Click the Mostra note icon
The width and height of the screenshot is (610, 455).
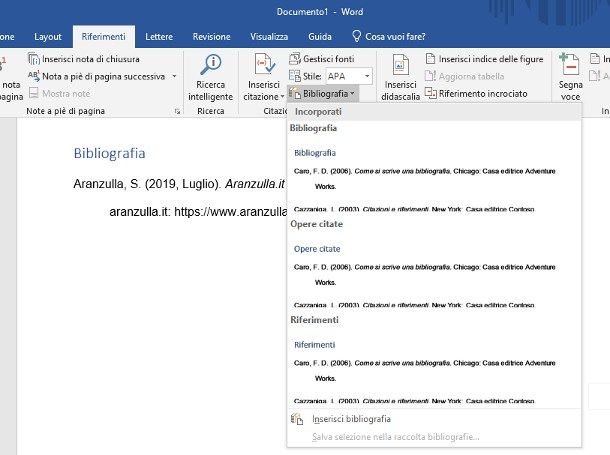click(34, 93)
